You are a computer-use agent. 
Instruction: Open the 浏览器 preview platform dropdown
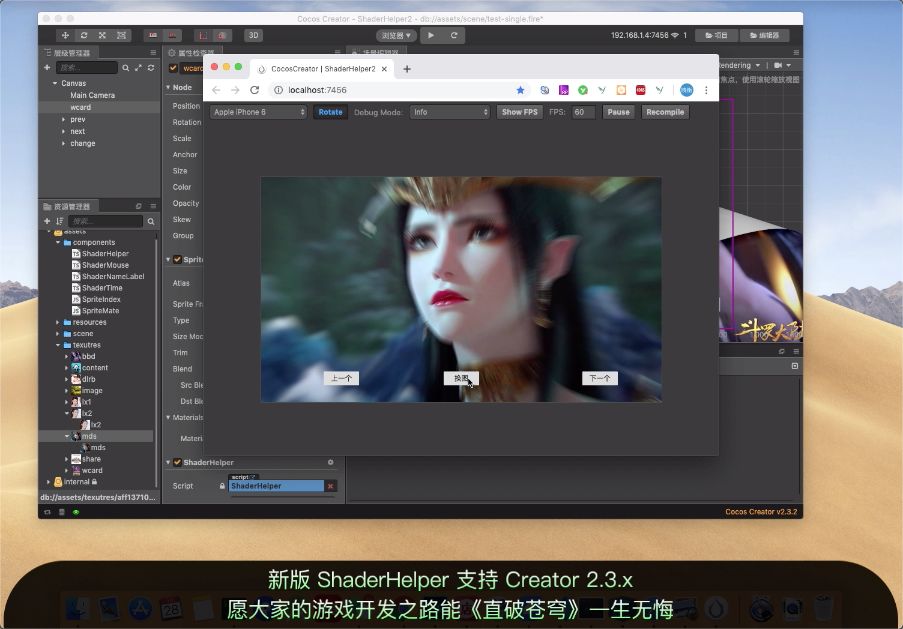click(x=396, y=35)
